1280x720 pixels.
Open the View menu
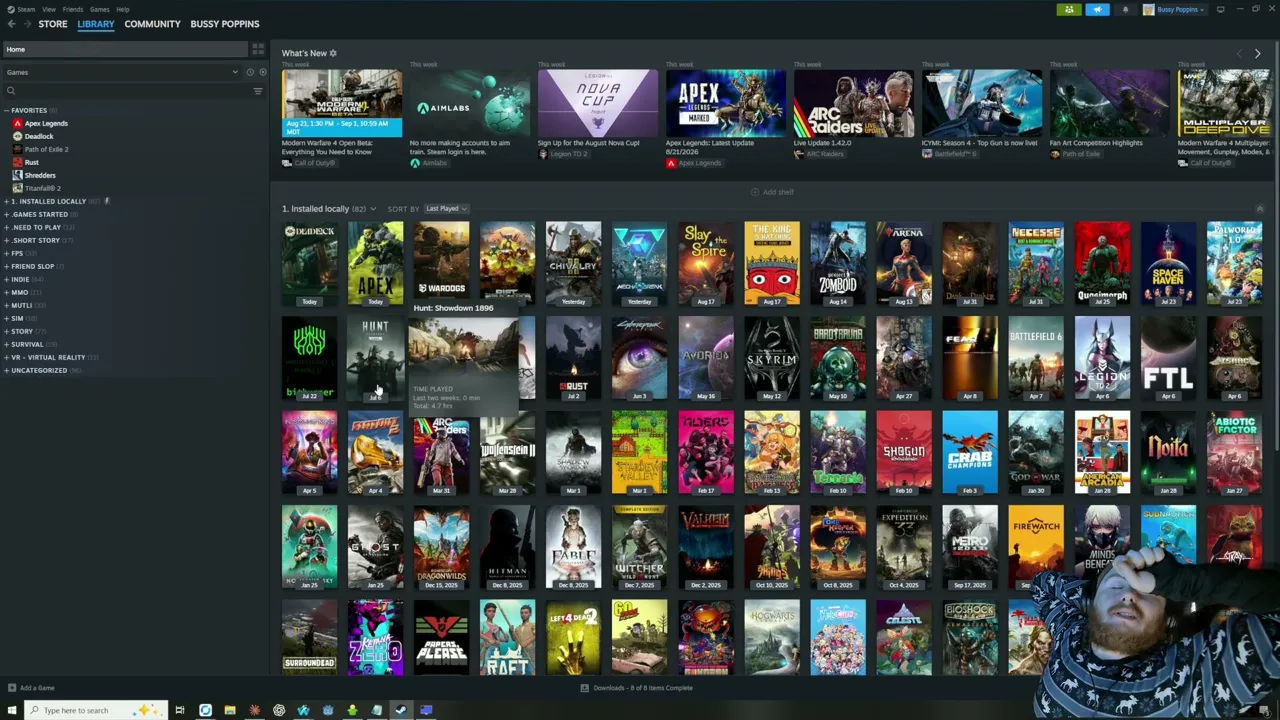[x=49, y=9]
